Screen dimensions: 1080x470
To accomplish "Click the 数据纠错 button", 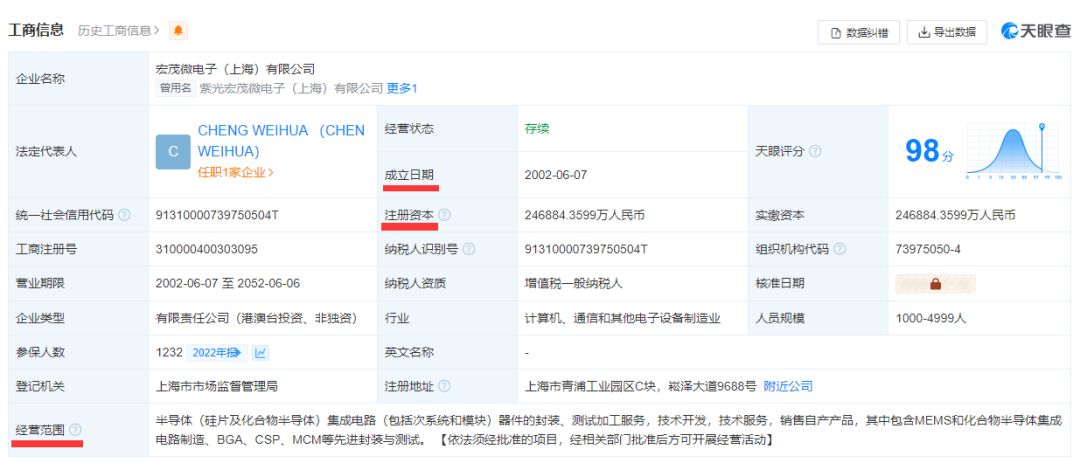I will point(858,32).
